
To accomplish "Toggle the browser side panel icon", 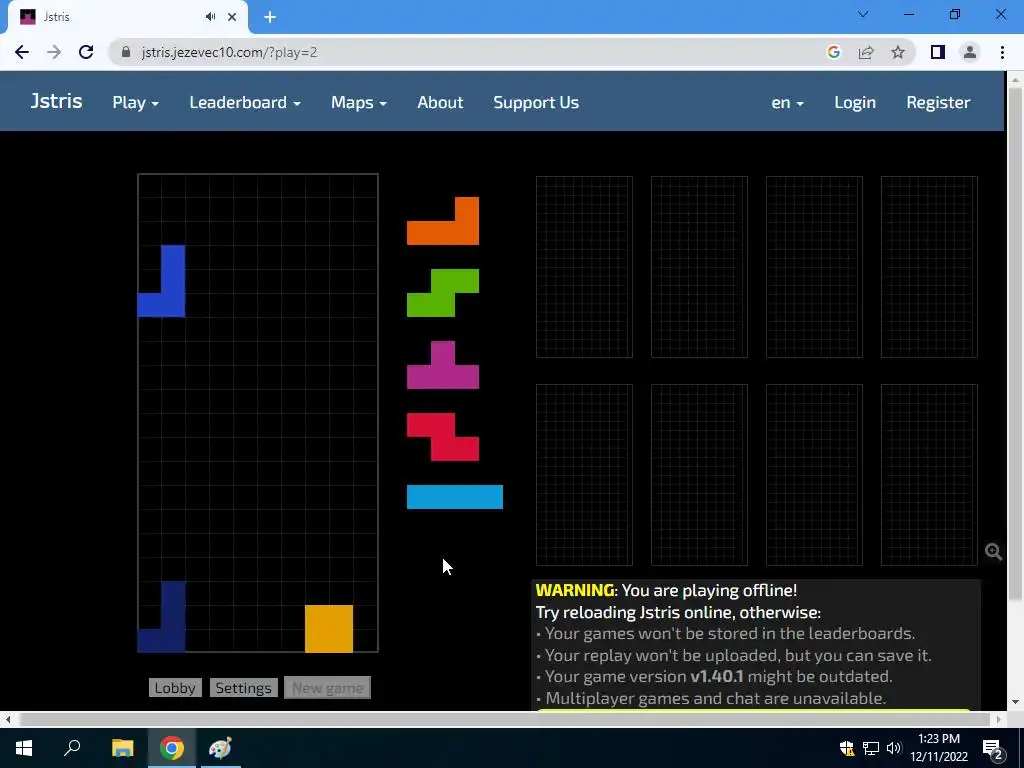I will 938,52.
